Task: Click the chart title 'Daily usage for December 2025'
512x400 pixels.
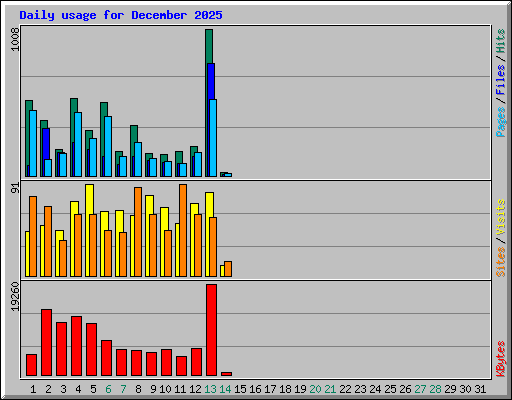Action: 121,15
